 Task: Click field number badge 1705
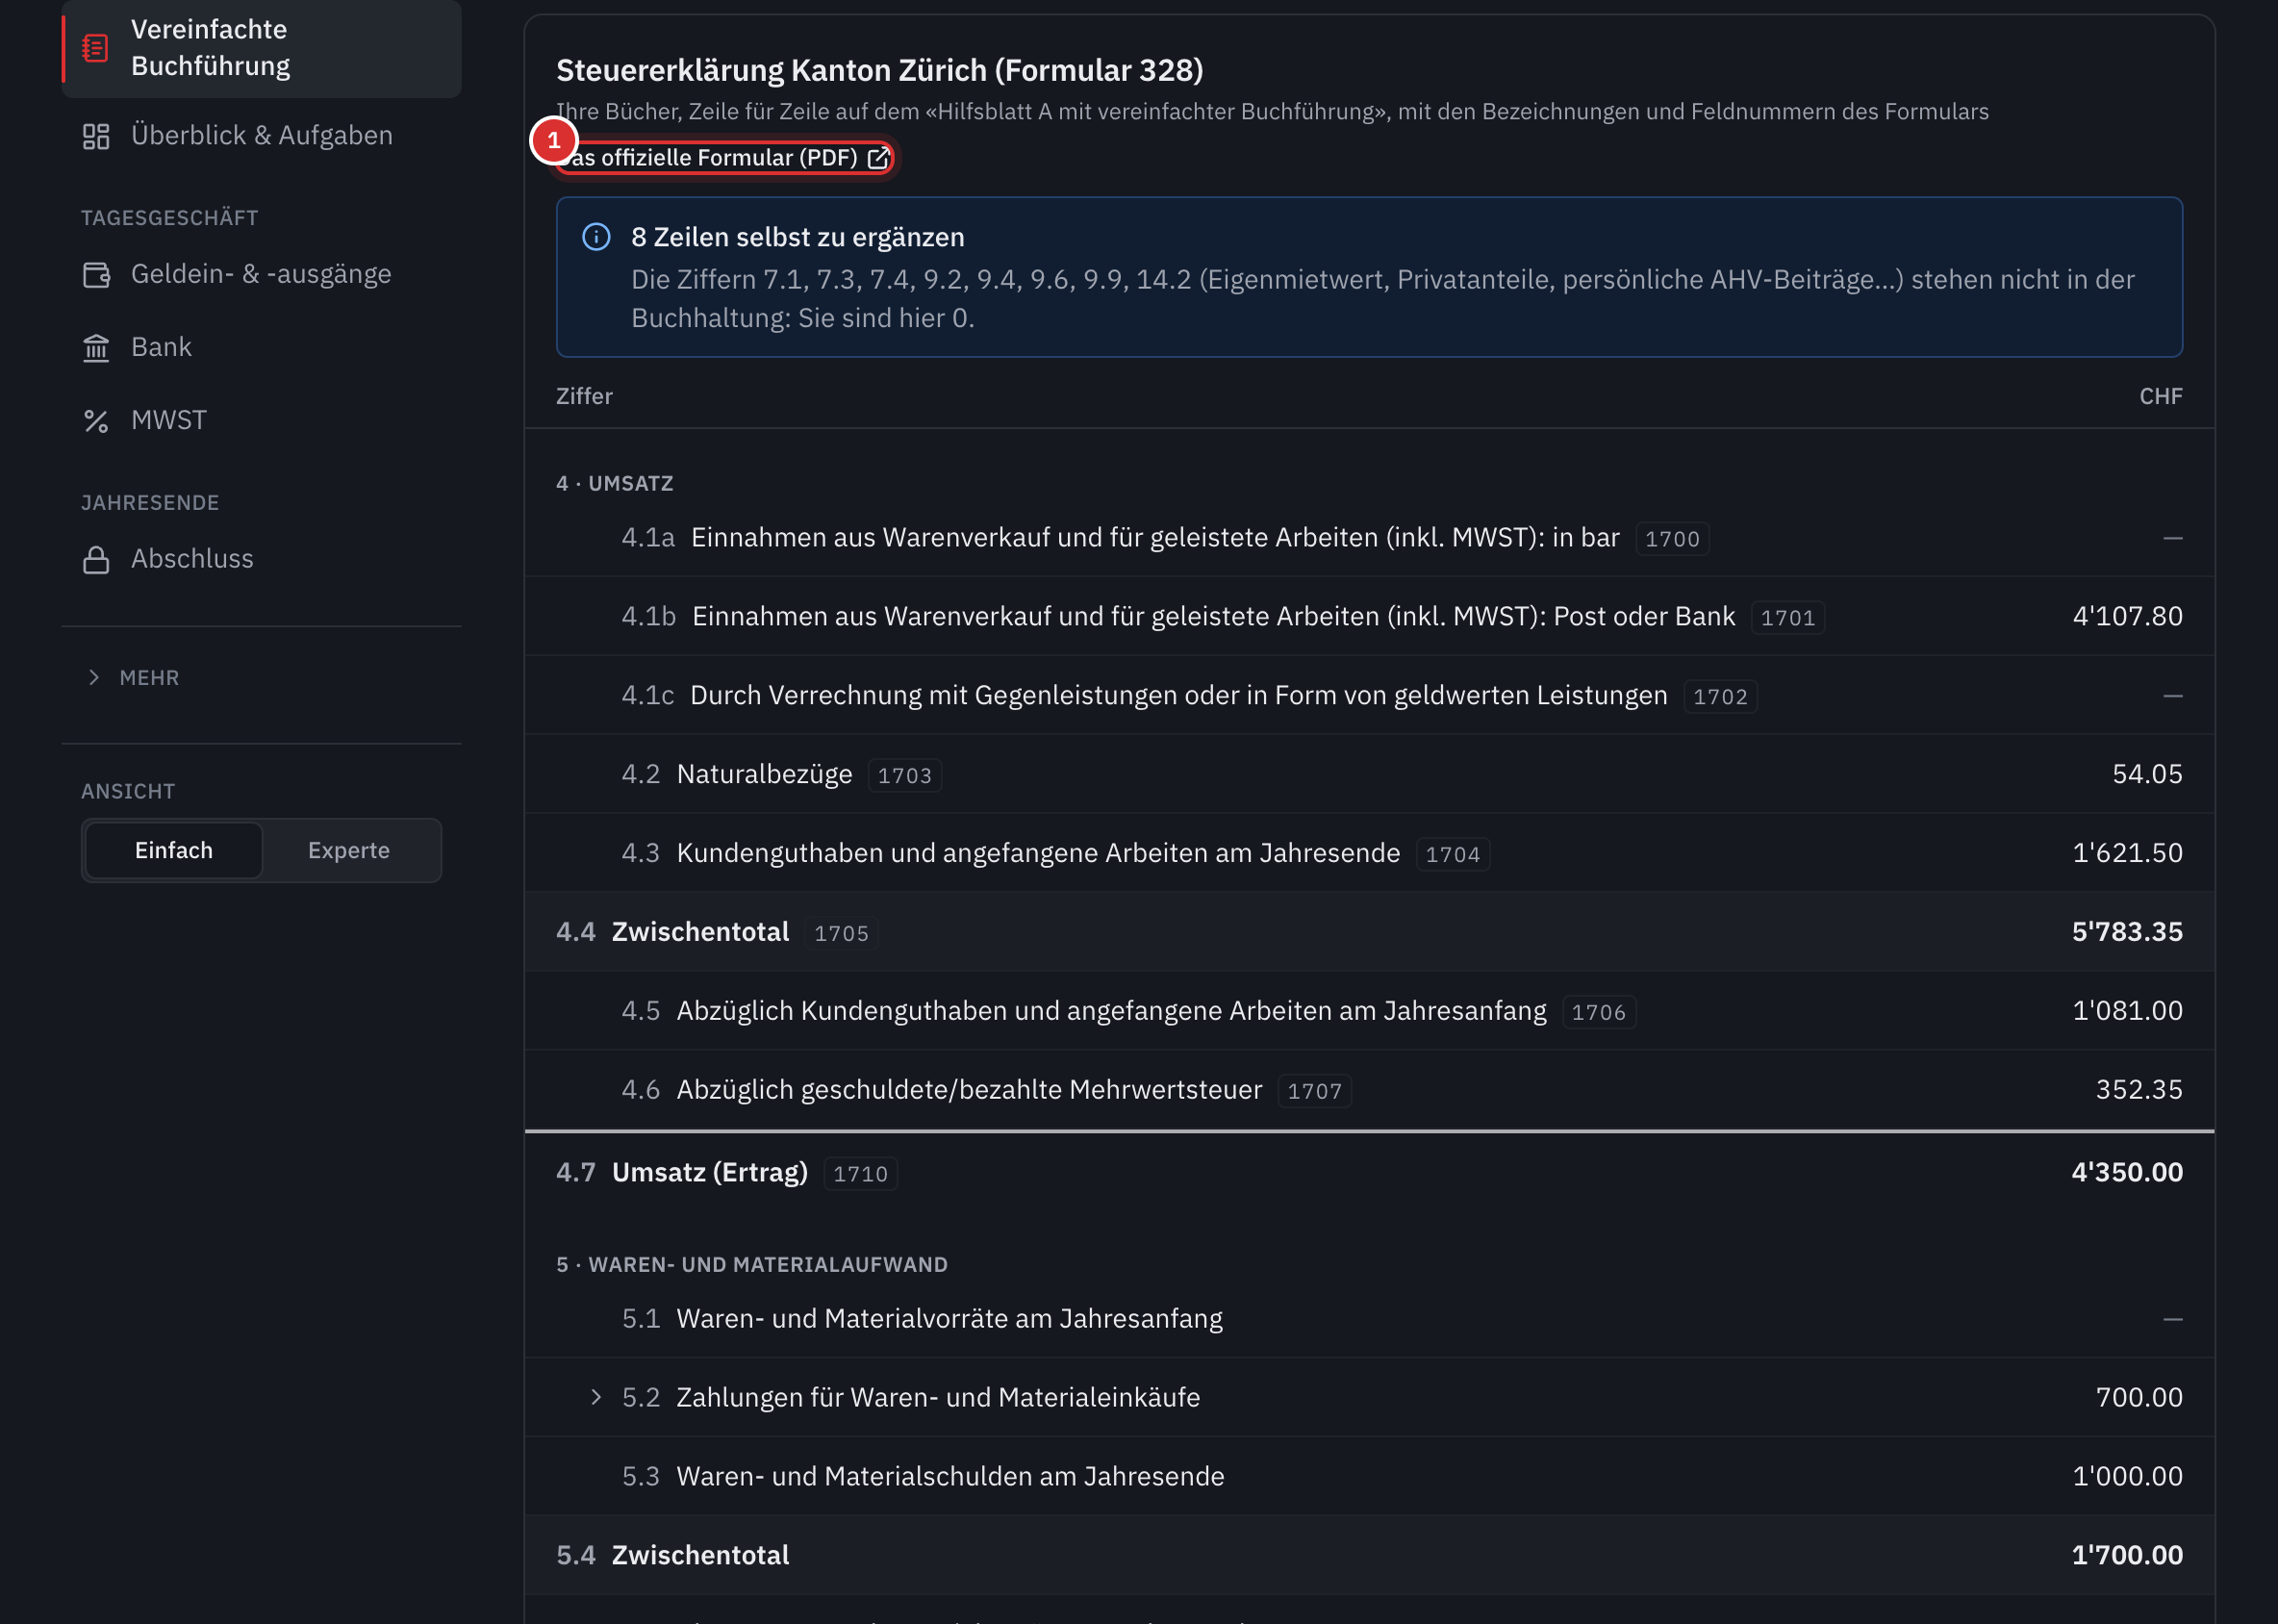(841, 934)
